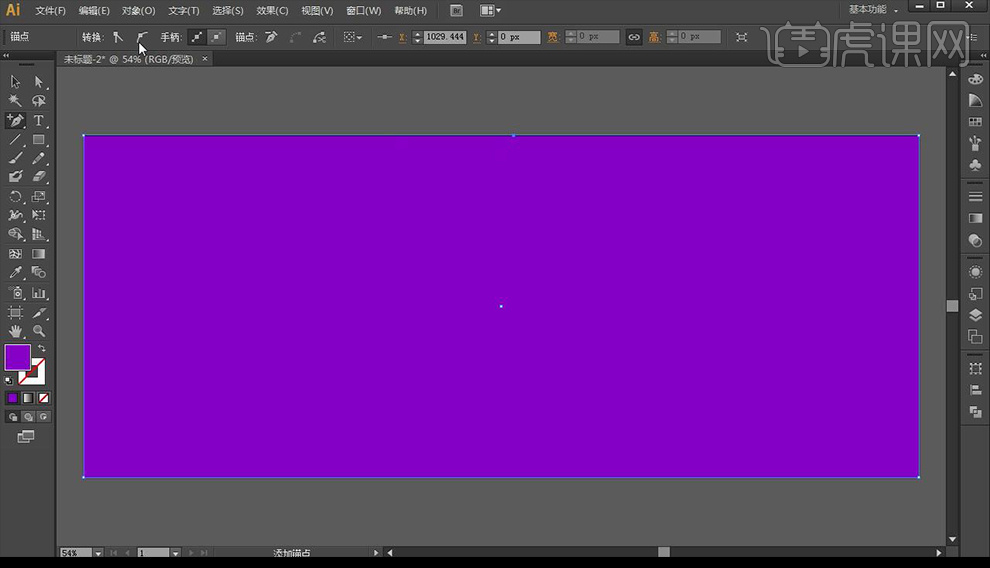990x568 pixels.
Task: Convert selected anchor points to smooth
Action: (x=141, y=37)
